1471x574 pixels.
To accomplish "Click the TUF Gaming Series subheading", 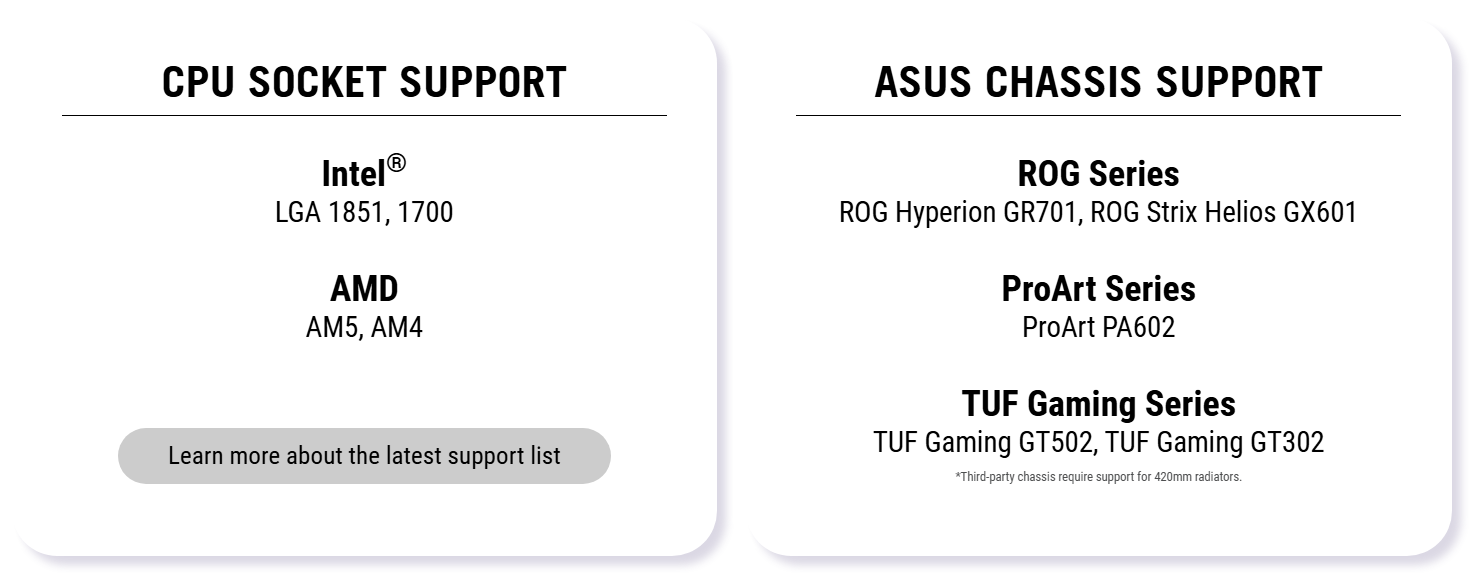I will (x=1098, y=404).
